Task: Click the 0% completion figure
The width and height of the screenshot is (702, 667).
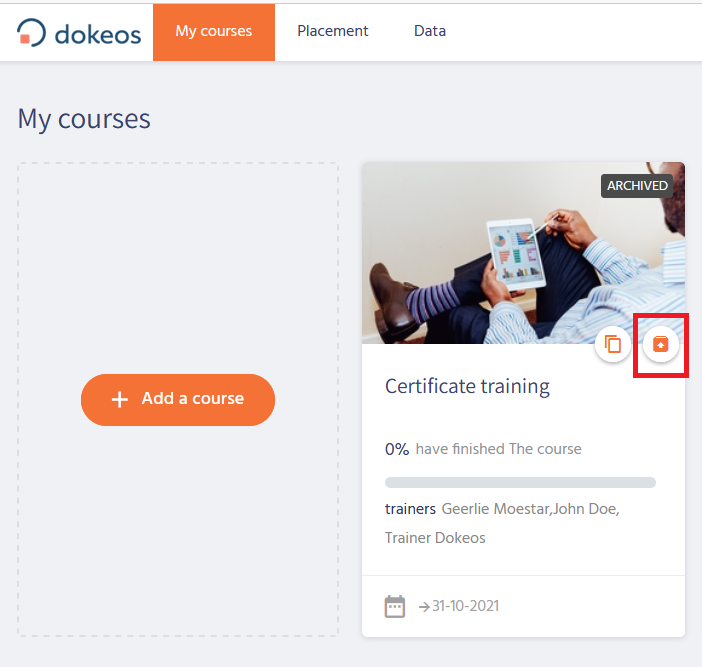Action: click(396, 449)
